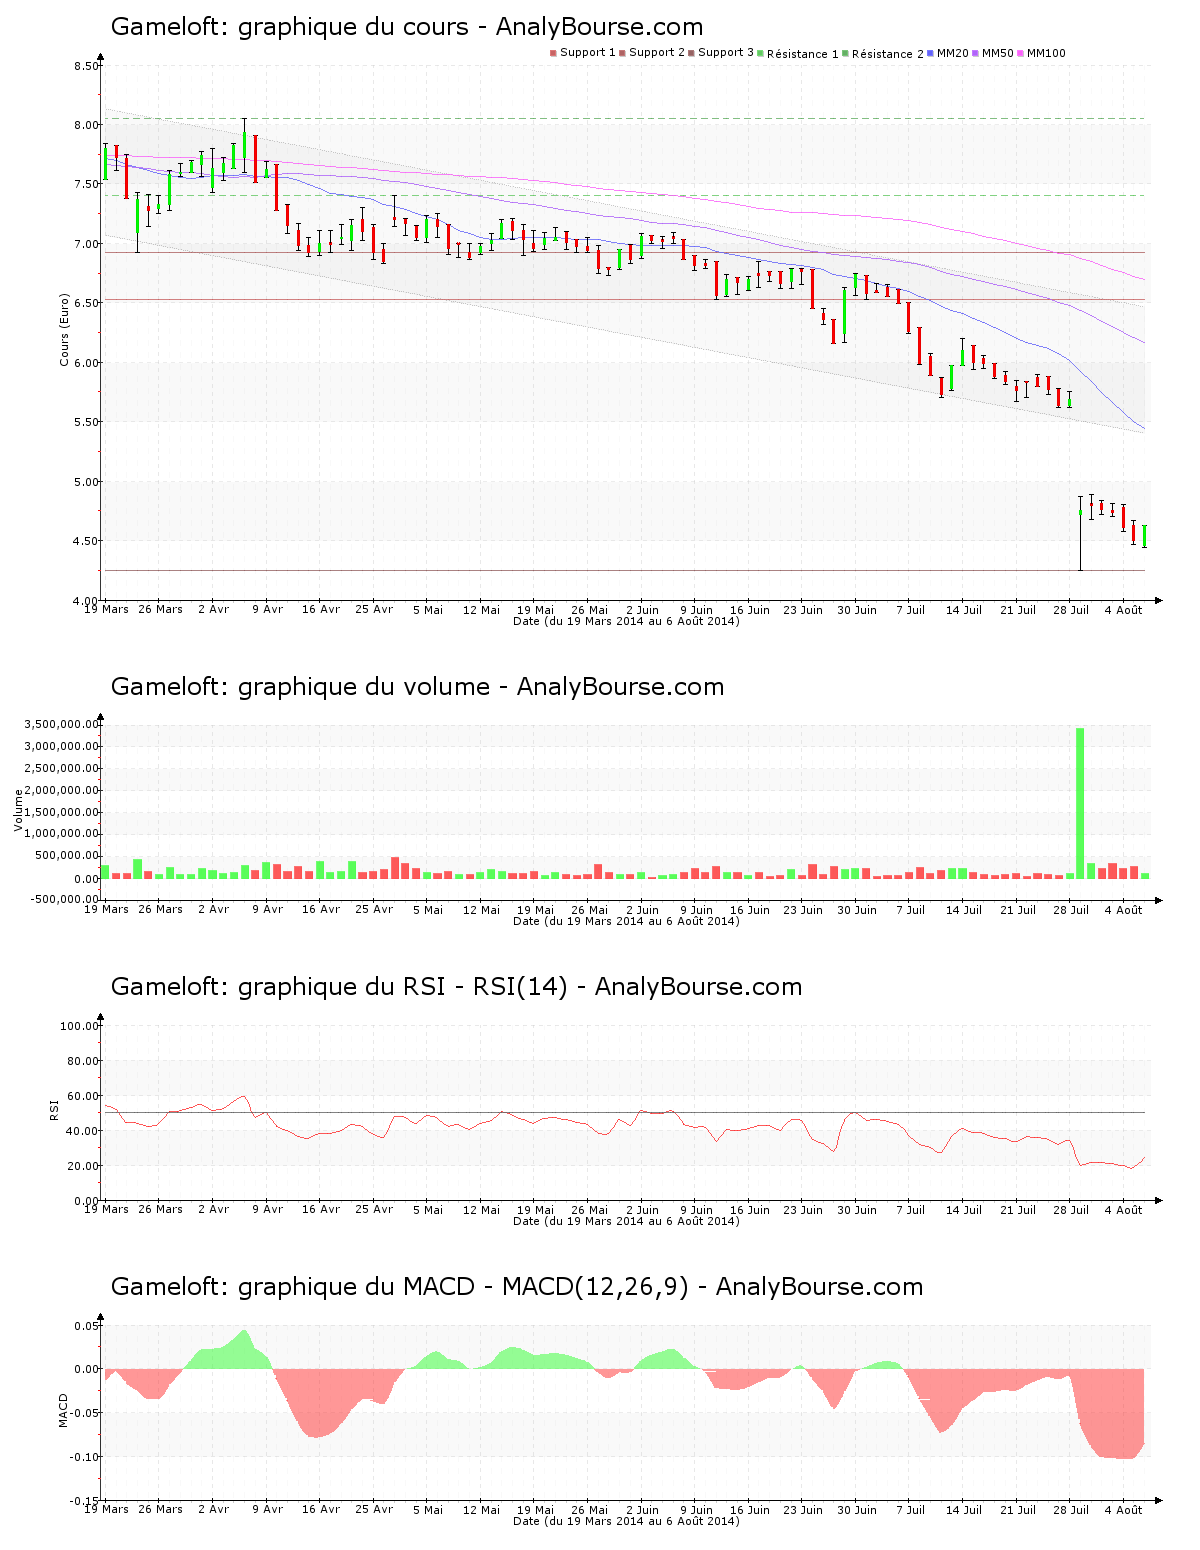Click the 5.50 value on price axis
The height and width of the screenshot is (1550, 1200).
pos(86,423)
